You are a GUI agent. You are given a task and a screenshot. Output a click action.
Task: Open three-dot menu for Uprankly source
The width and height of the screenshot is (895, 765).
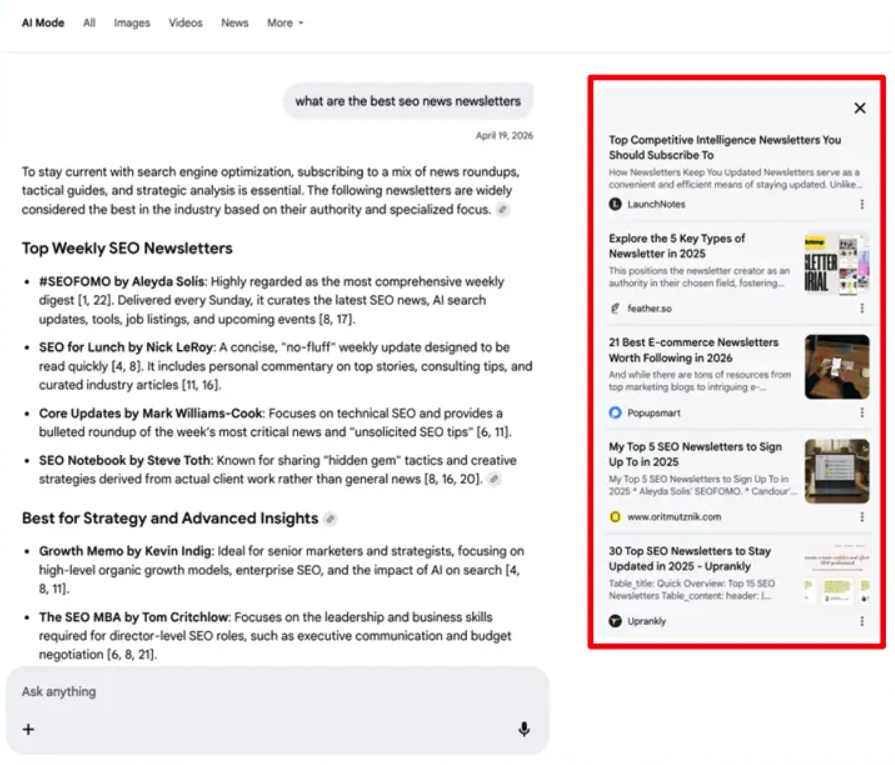click(862, 621)
